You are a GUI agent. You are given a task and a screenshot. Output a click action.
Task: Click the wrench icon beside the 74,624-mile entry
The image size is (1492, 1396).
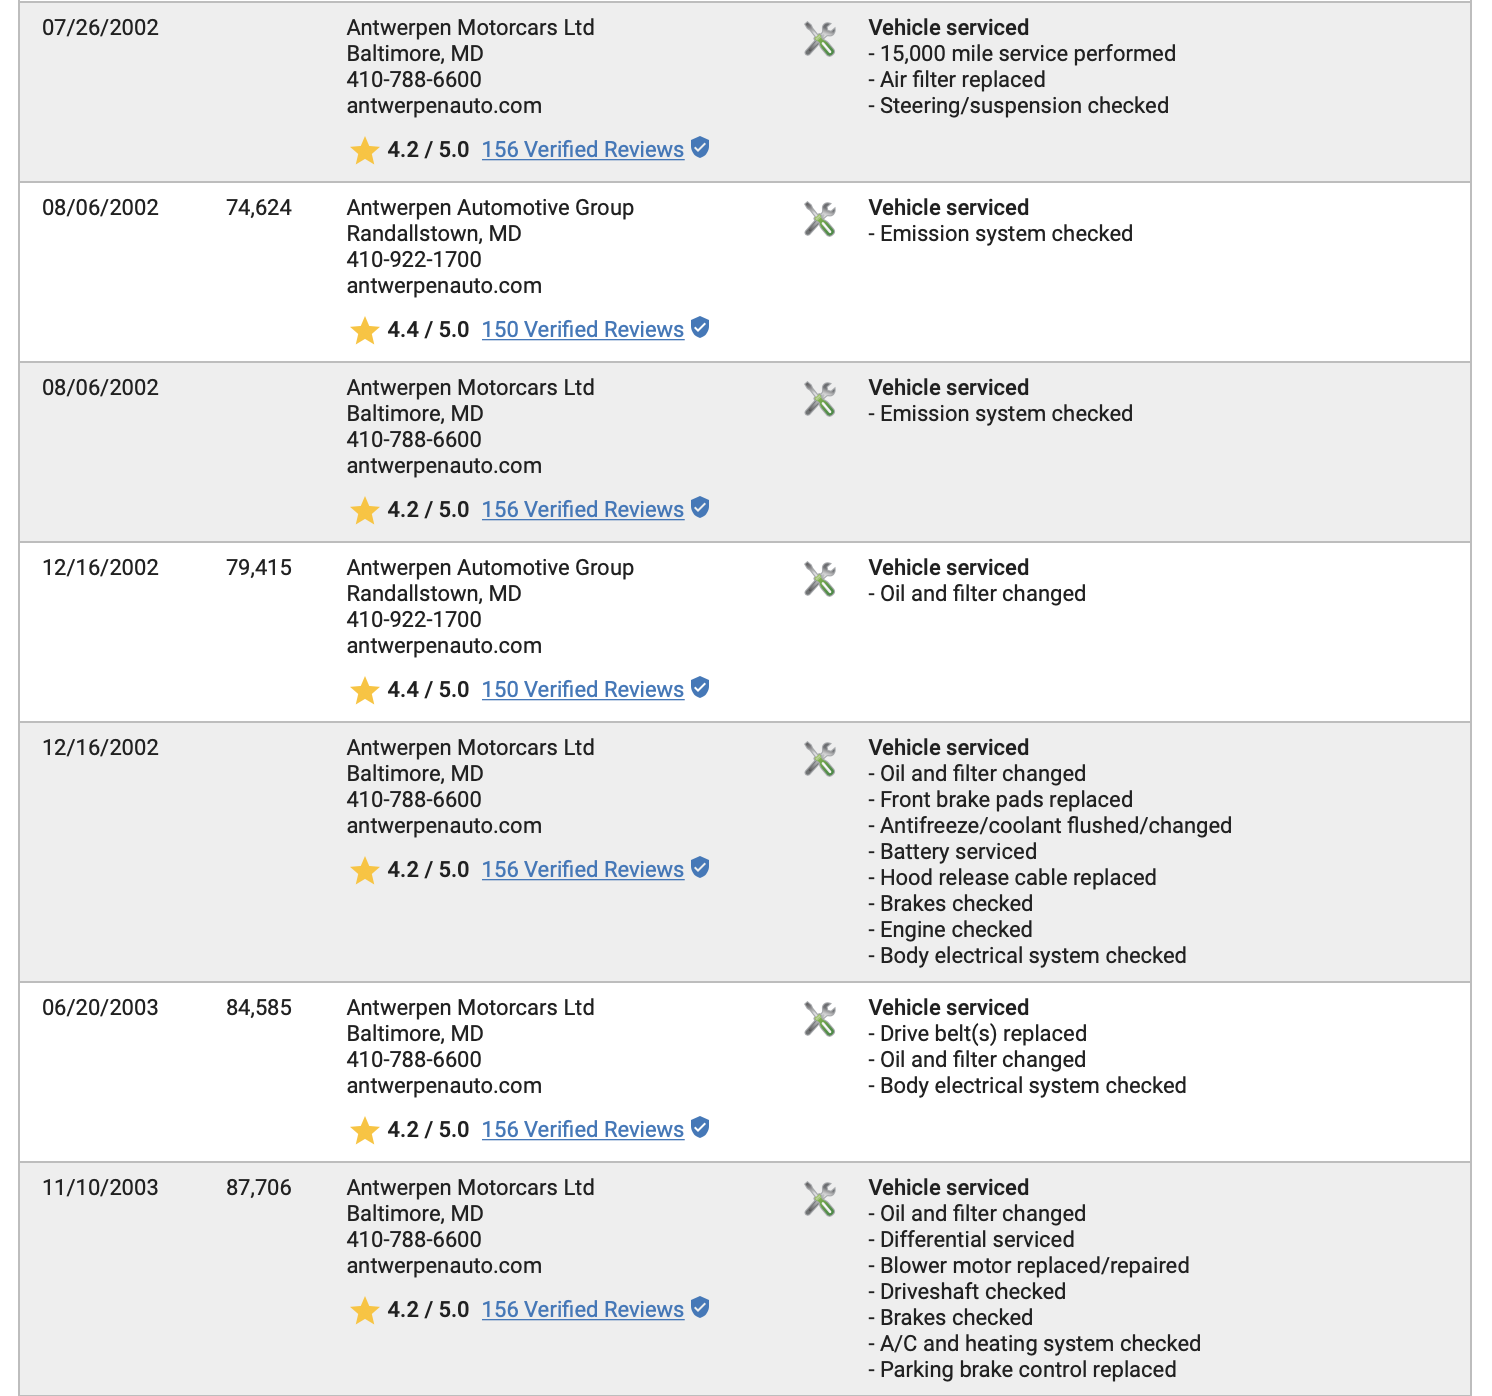820,219
